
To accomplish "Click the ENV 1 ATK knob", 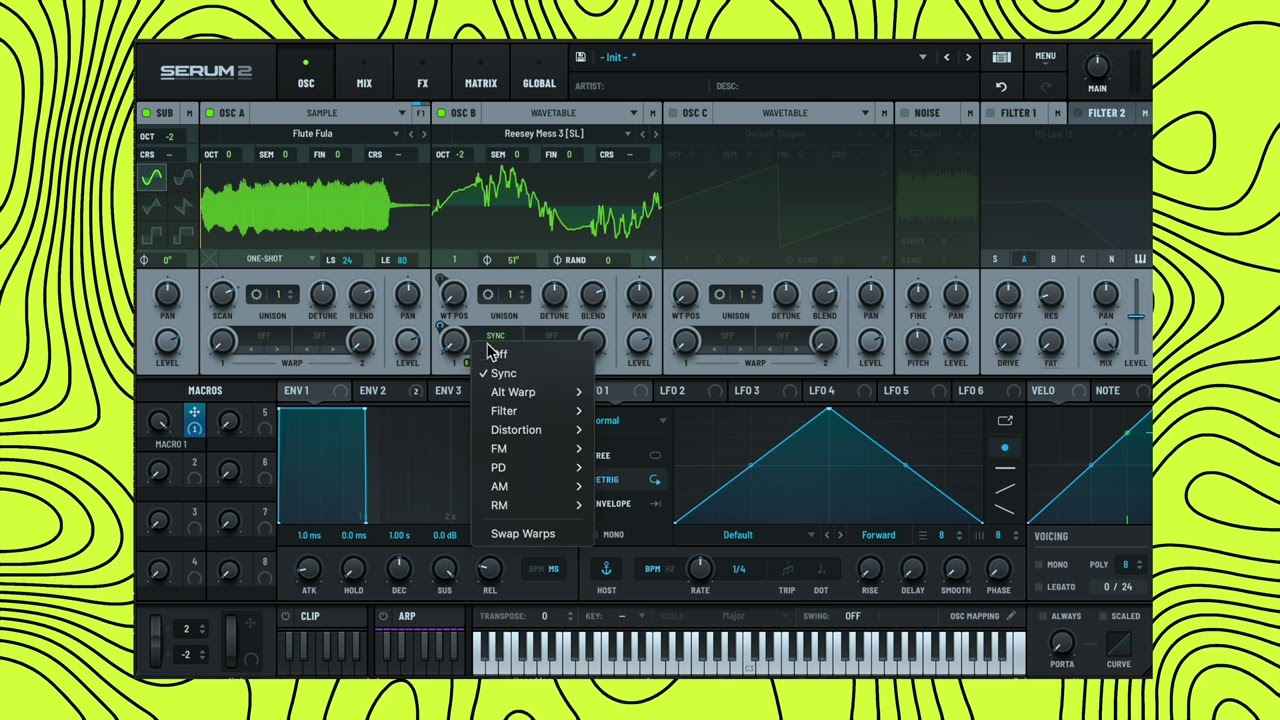I will point(309,570).
